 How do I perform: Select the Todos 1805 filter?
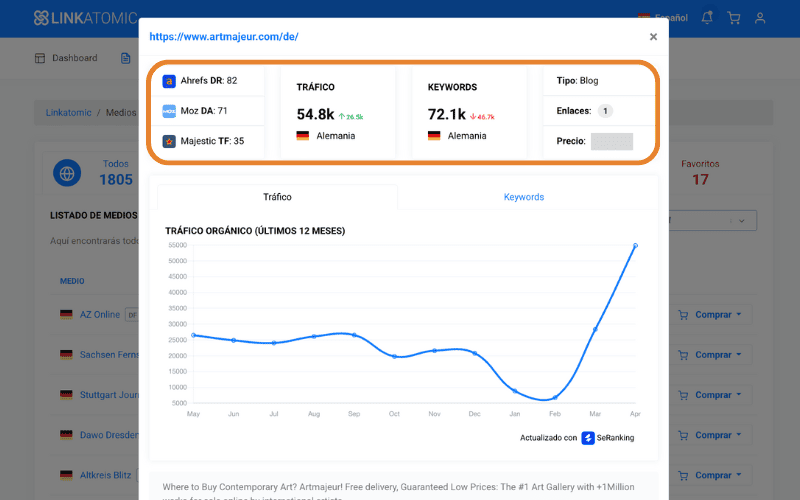[x=116, y=173]
